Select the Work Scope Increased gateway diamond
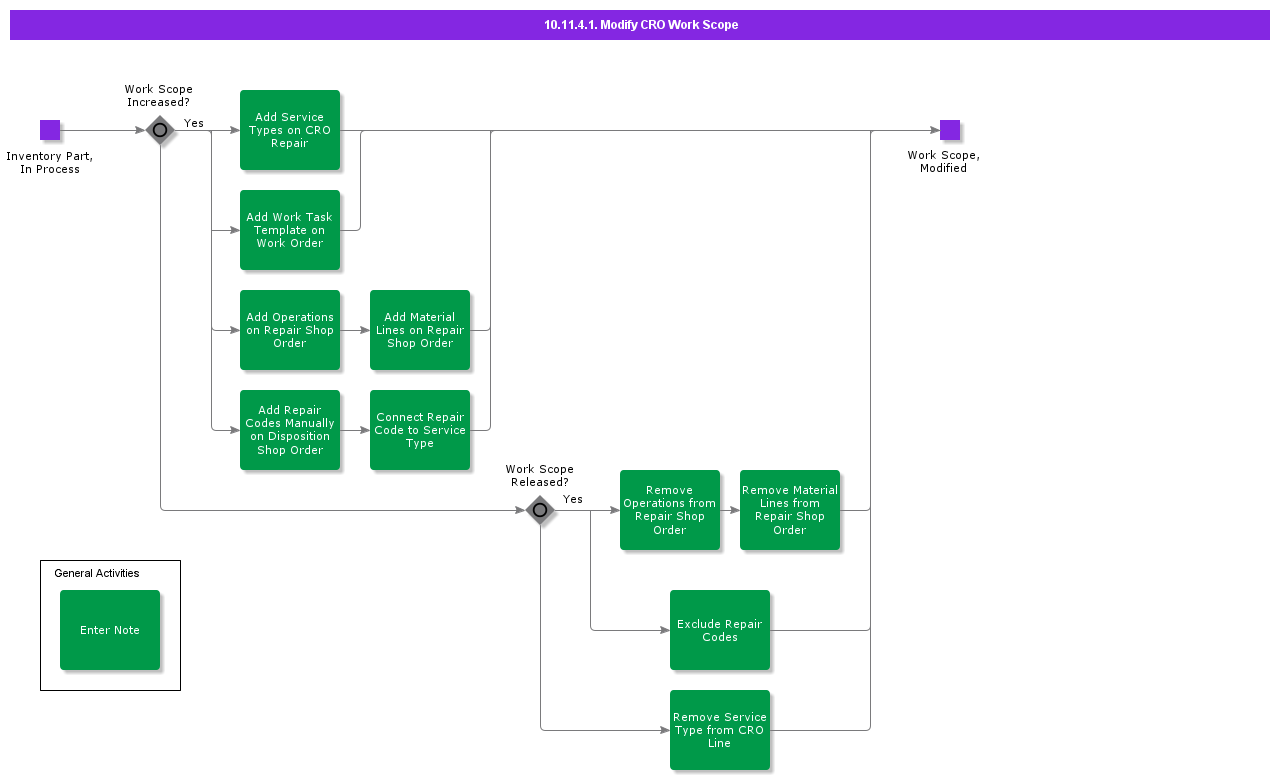This screenshot has width=1280, height=780. pos(160,130)
